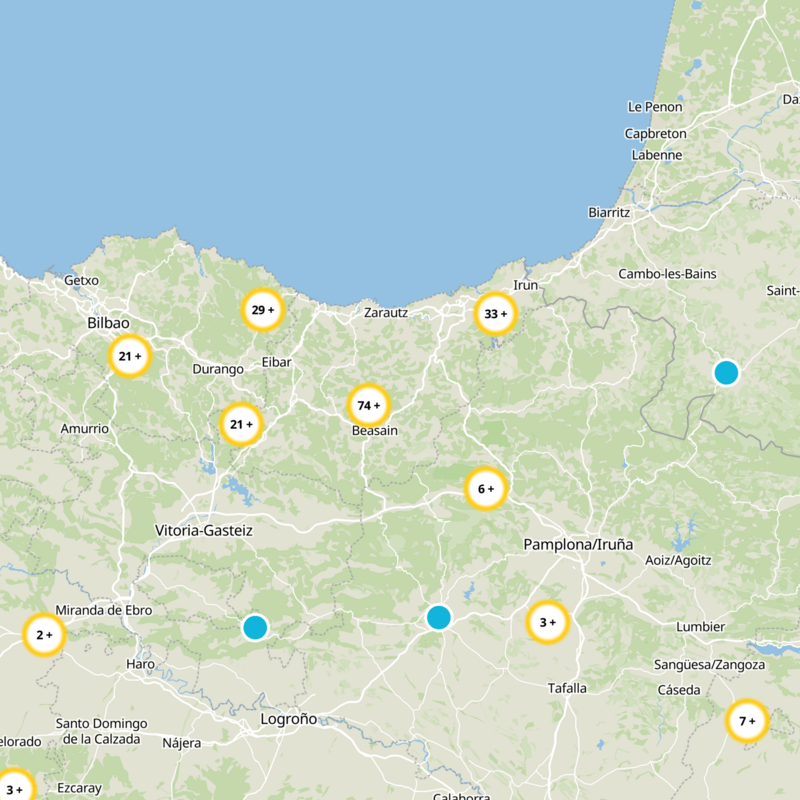Open the 3+ cluster south of Pamplona/Iruña
Viewport: 800px width, 800px height.
point(547,622)
